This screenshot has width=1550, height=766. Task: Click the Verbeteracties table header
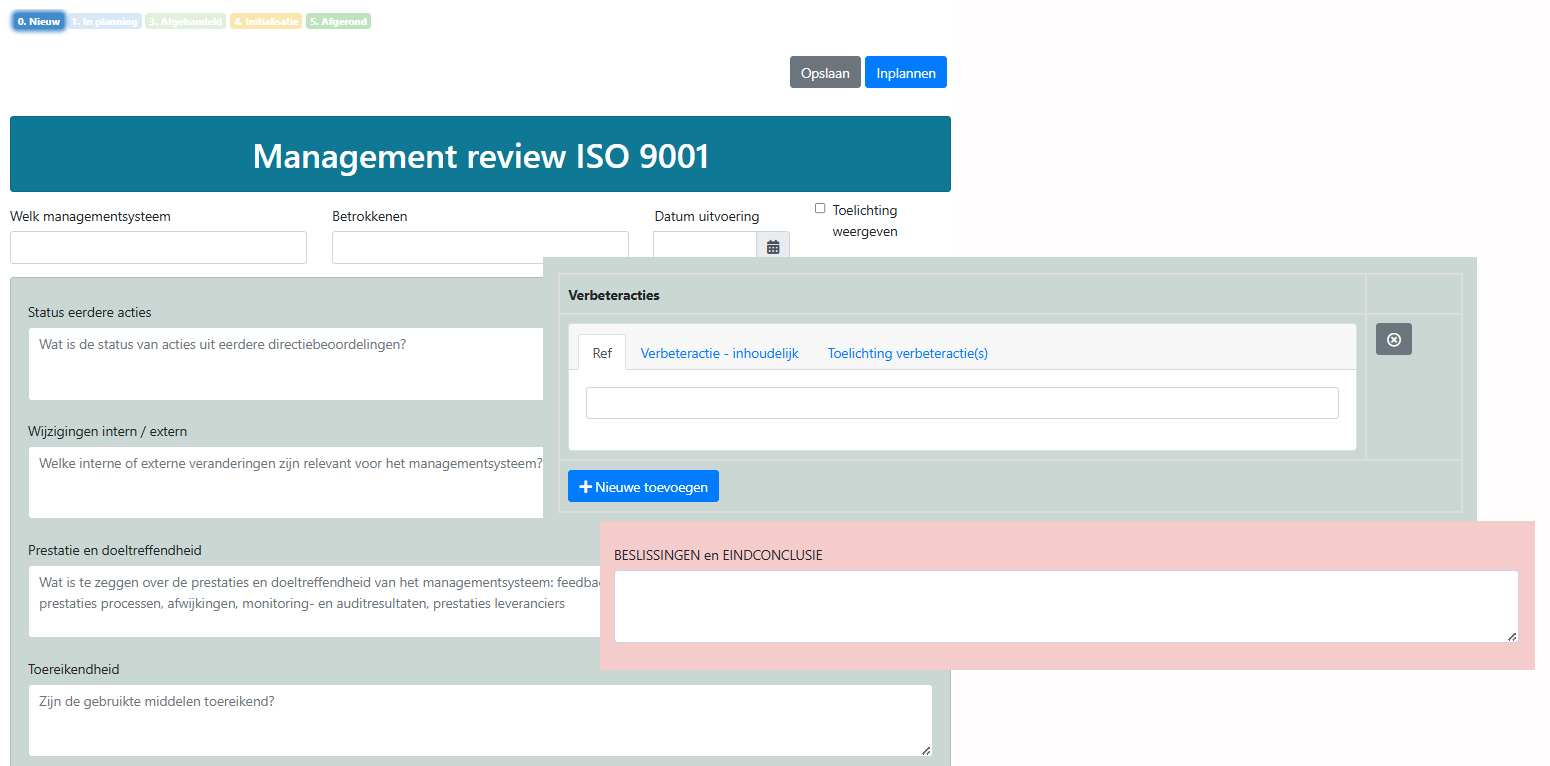pyautogui.click(x=614, y=295)
